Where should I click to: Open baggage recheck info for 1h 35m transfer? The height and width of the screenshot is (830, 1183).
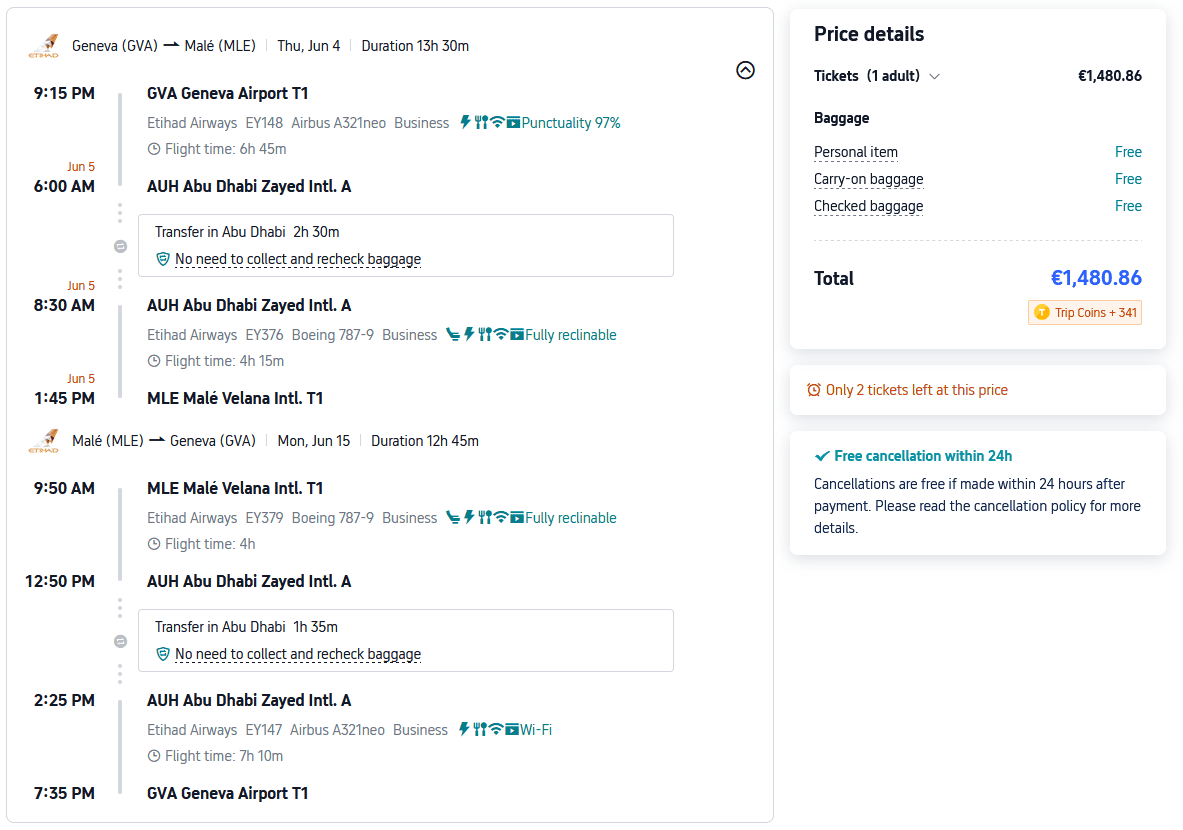[297, 655]
